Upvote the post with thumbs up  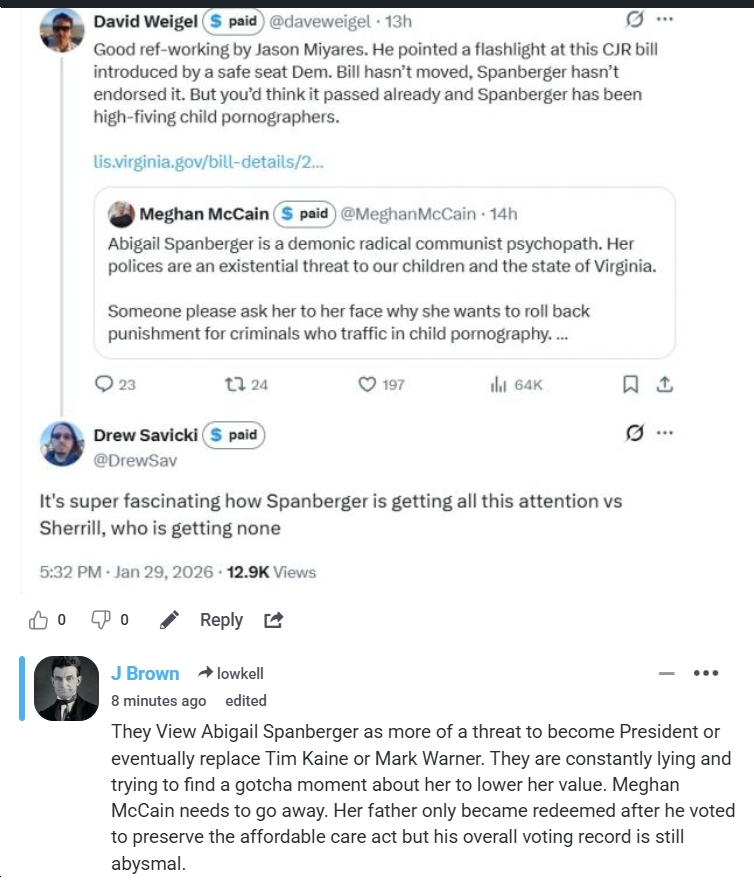(x=39, y=620)
